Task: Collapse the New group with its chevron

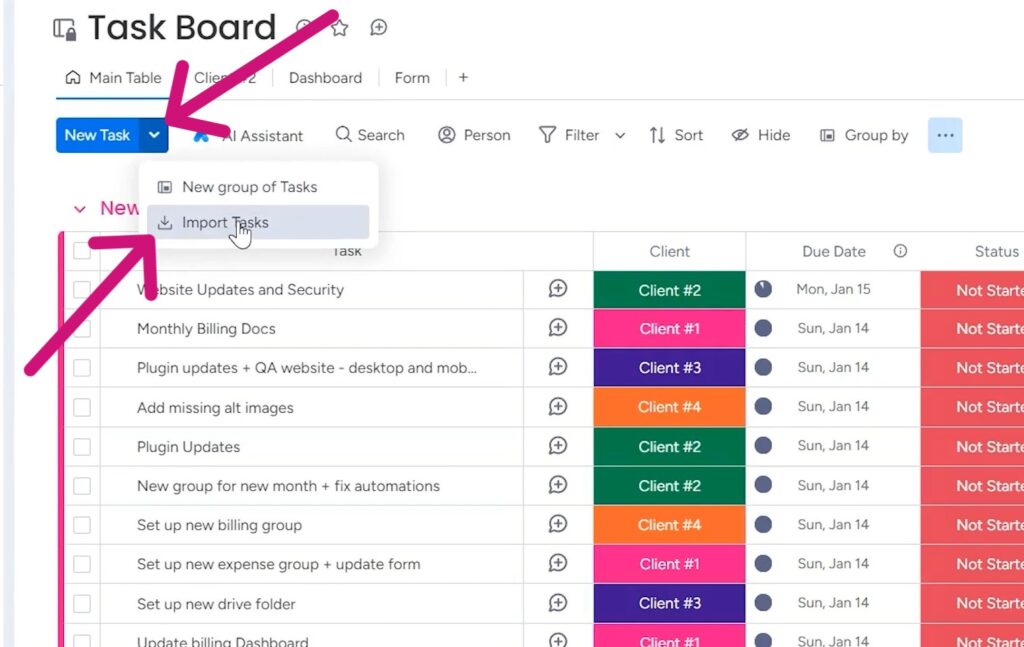Action: (81, 208)
